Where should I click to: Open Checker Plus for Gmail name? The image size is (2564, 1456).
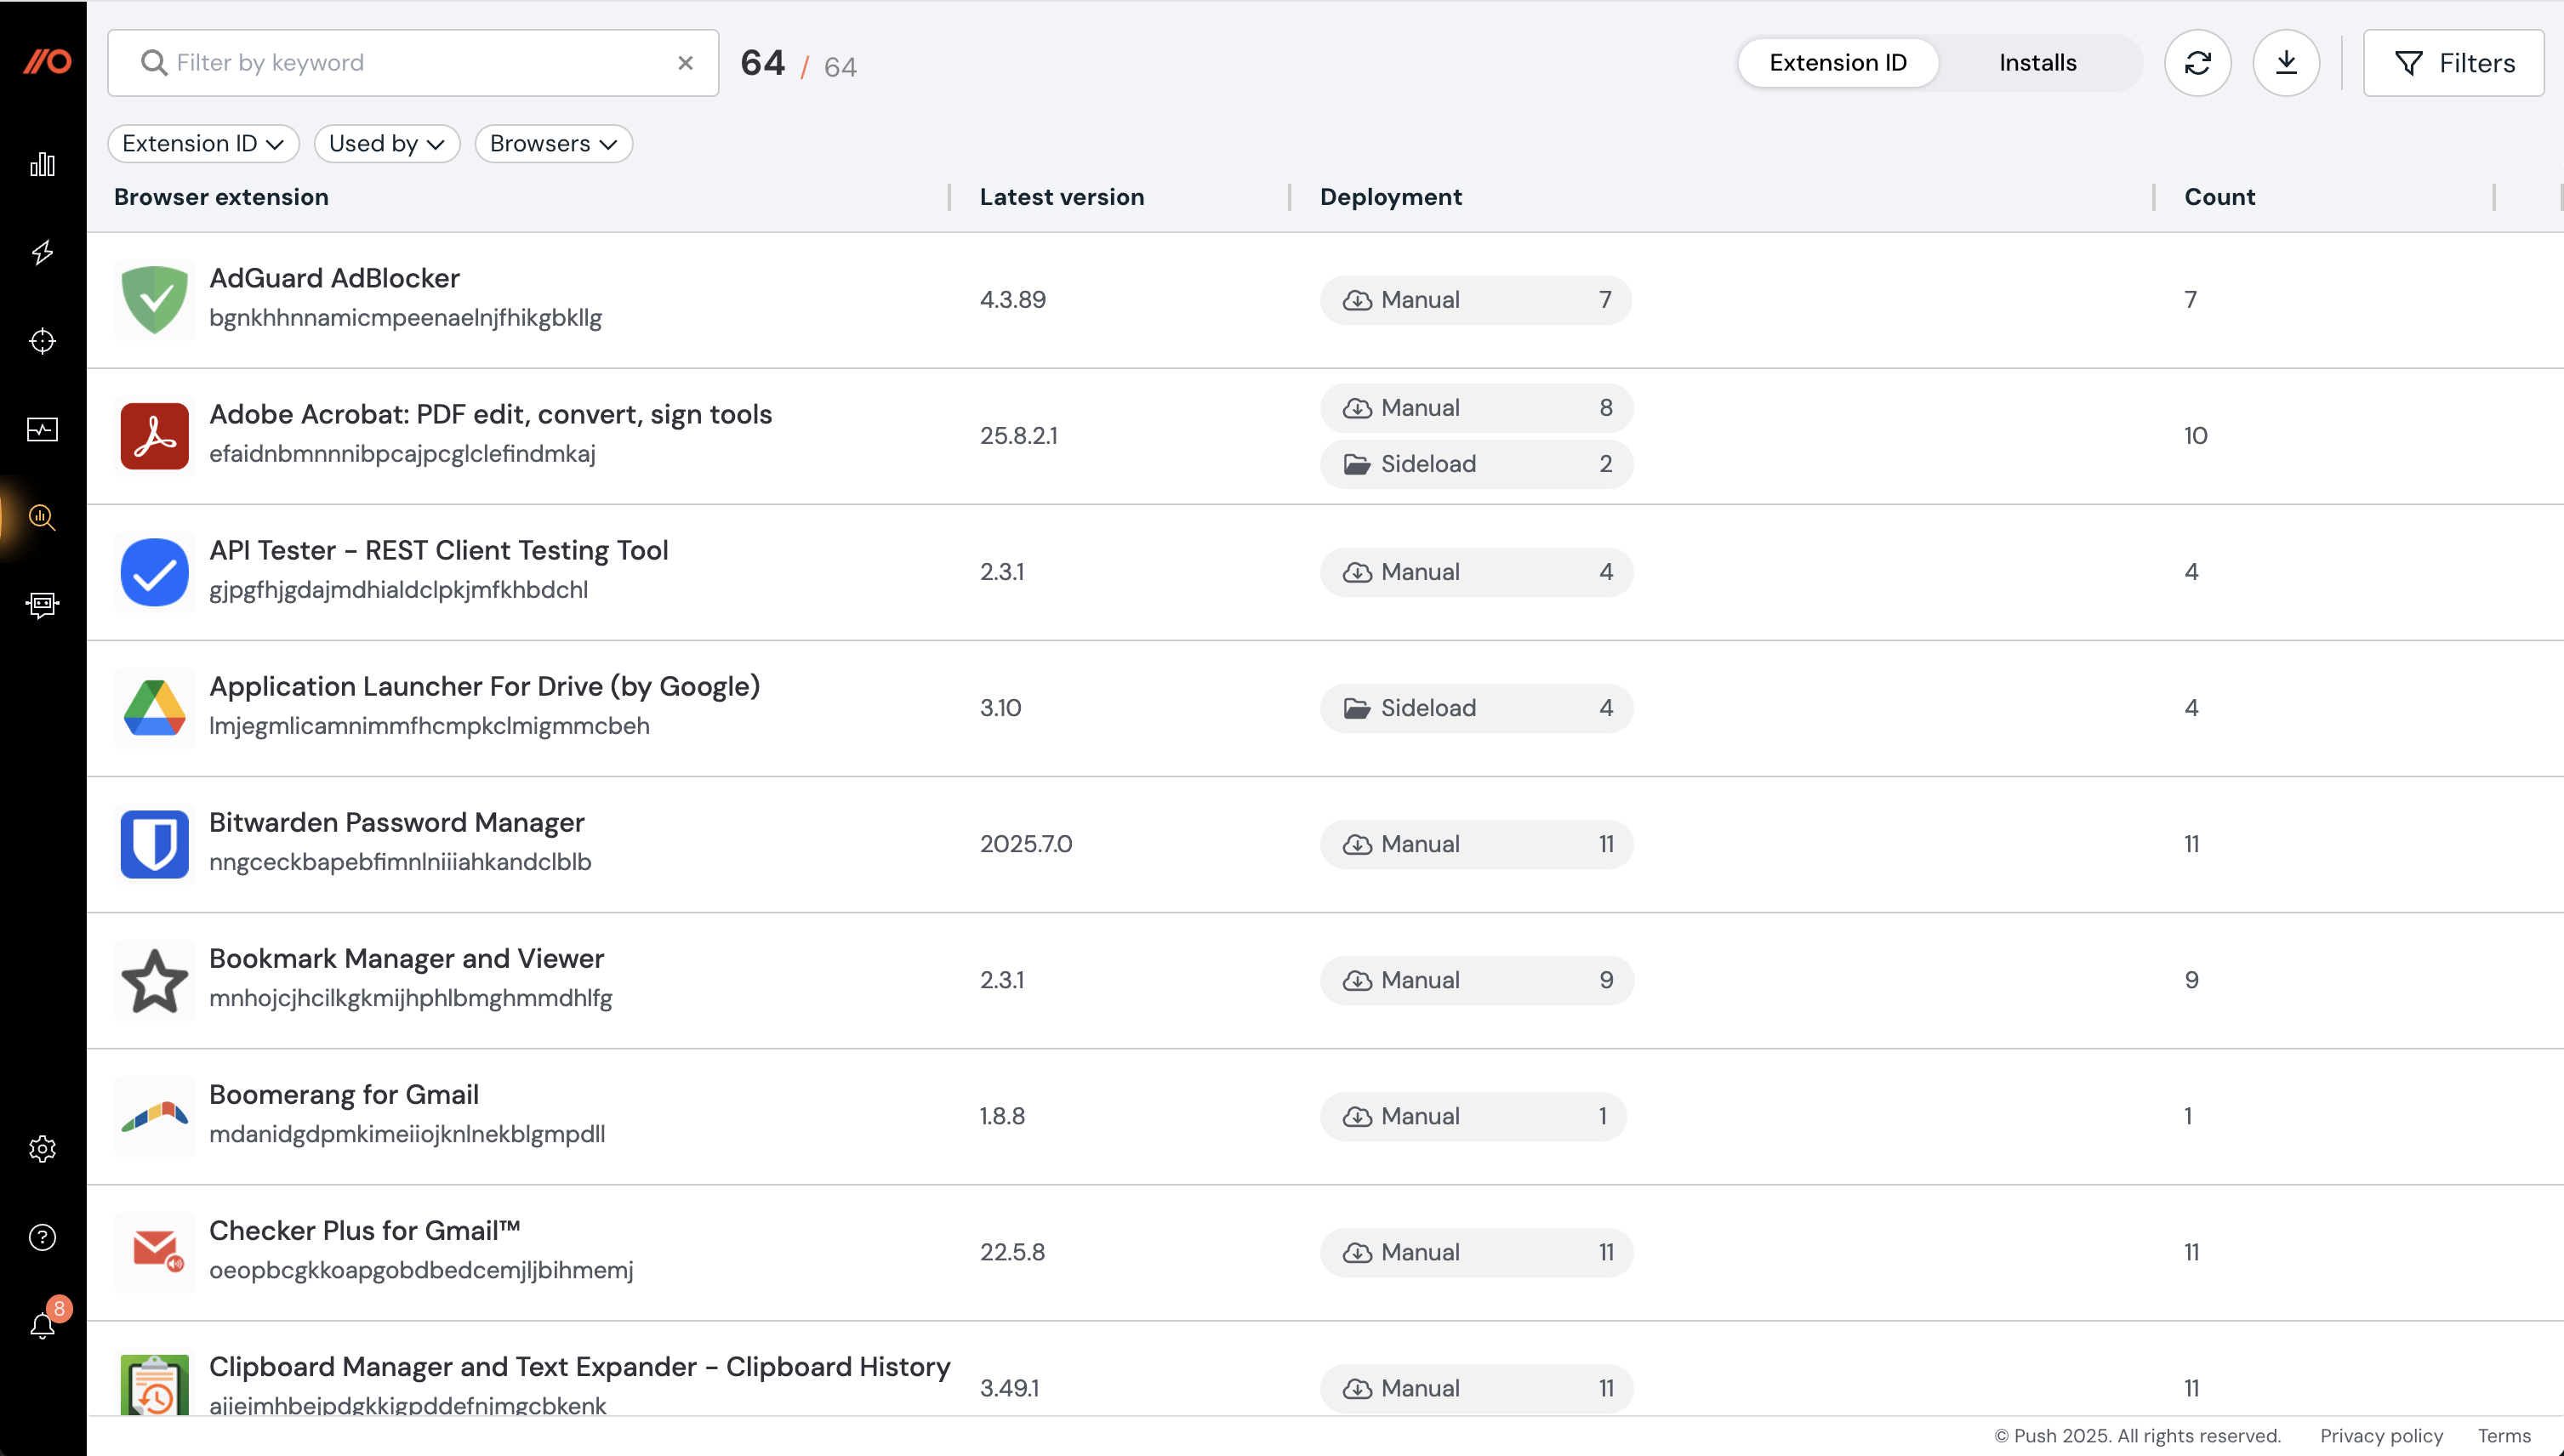tap(364, 1230)
